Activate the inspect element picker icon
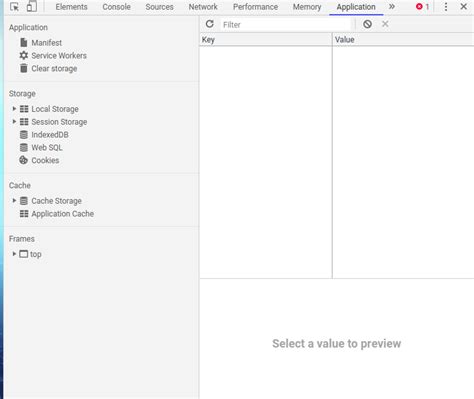Viewport: 474px width, 399px height. pos(14,6)
